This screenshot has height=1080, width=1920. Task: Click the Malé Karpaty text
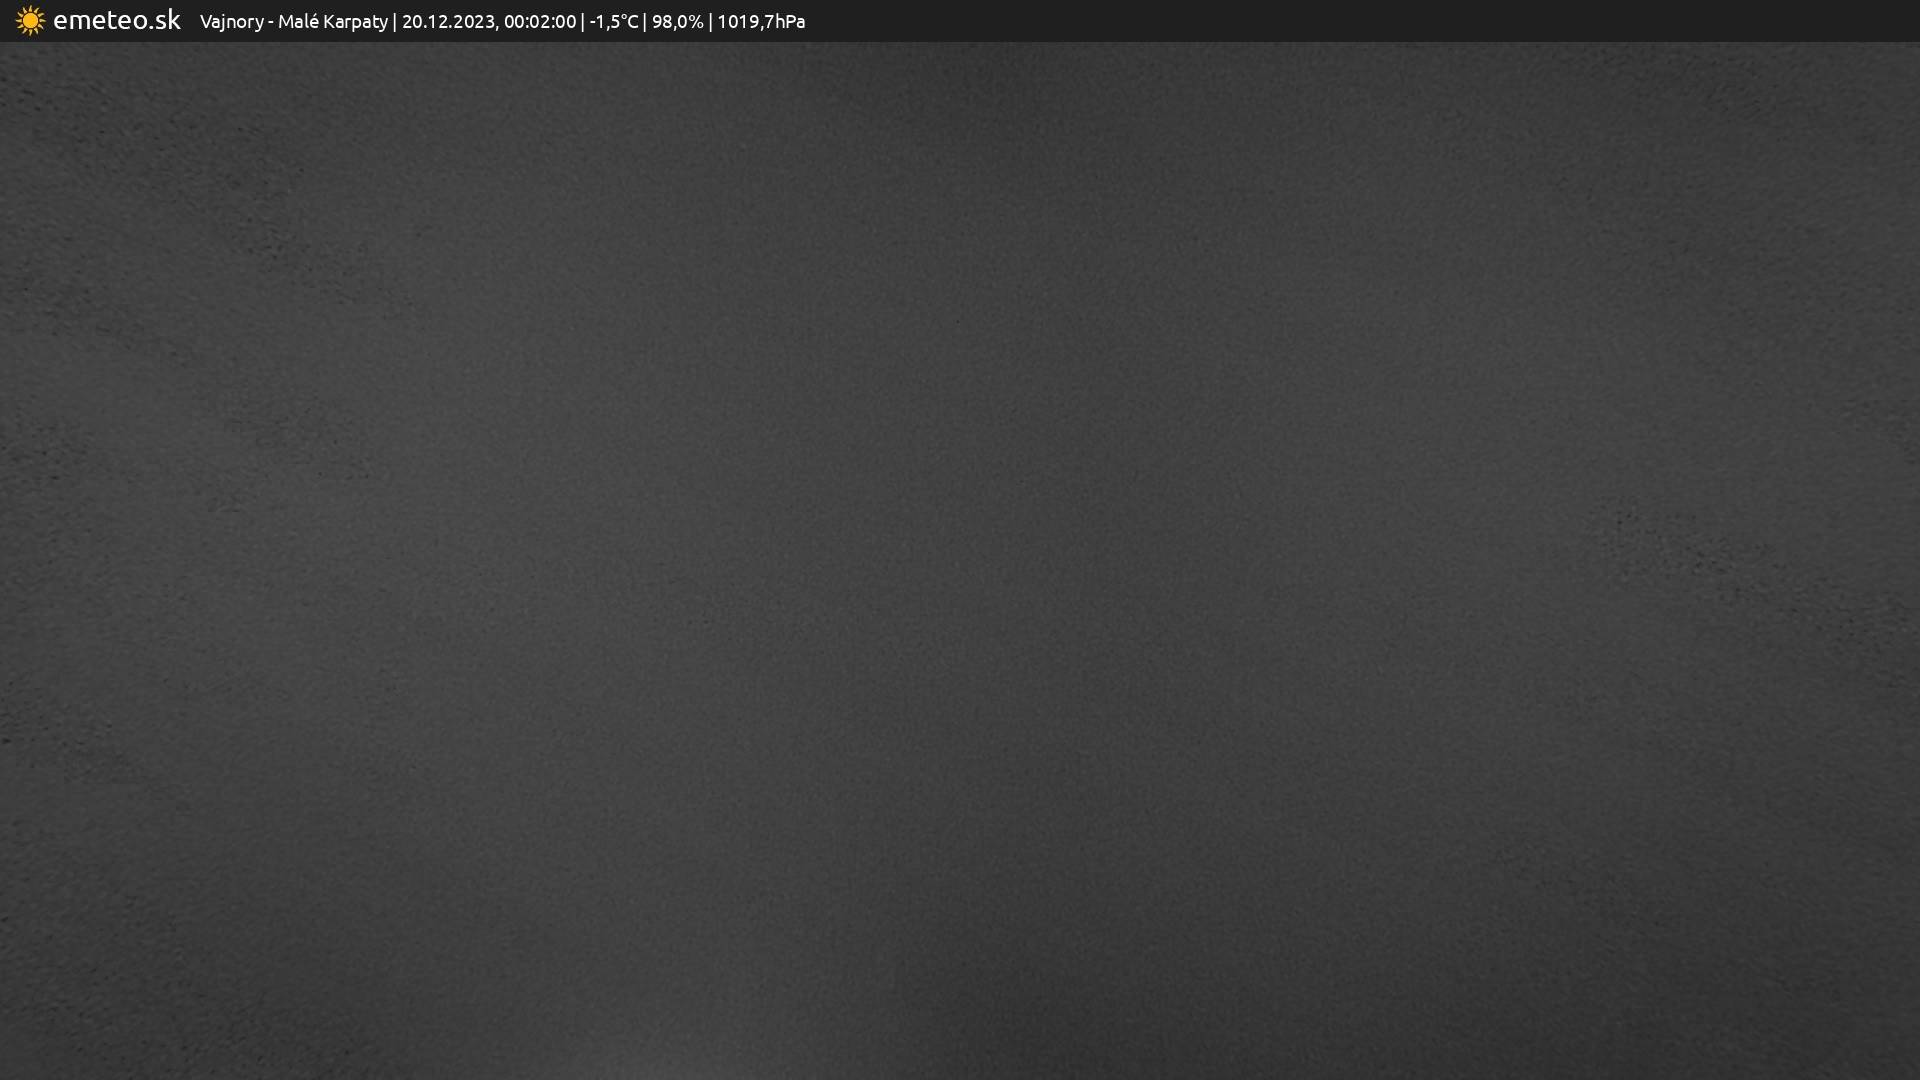tap(332, 22)
